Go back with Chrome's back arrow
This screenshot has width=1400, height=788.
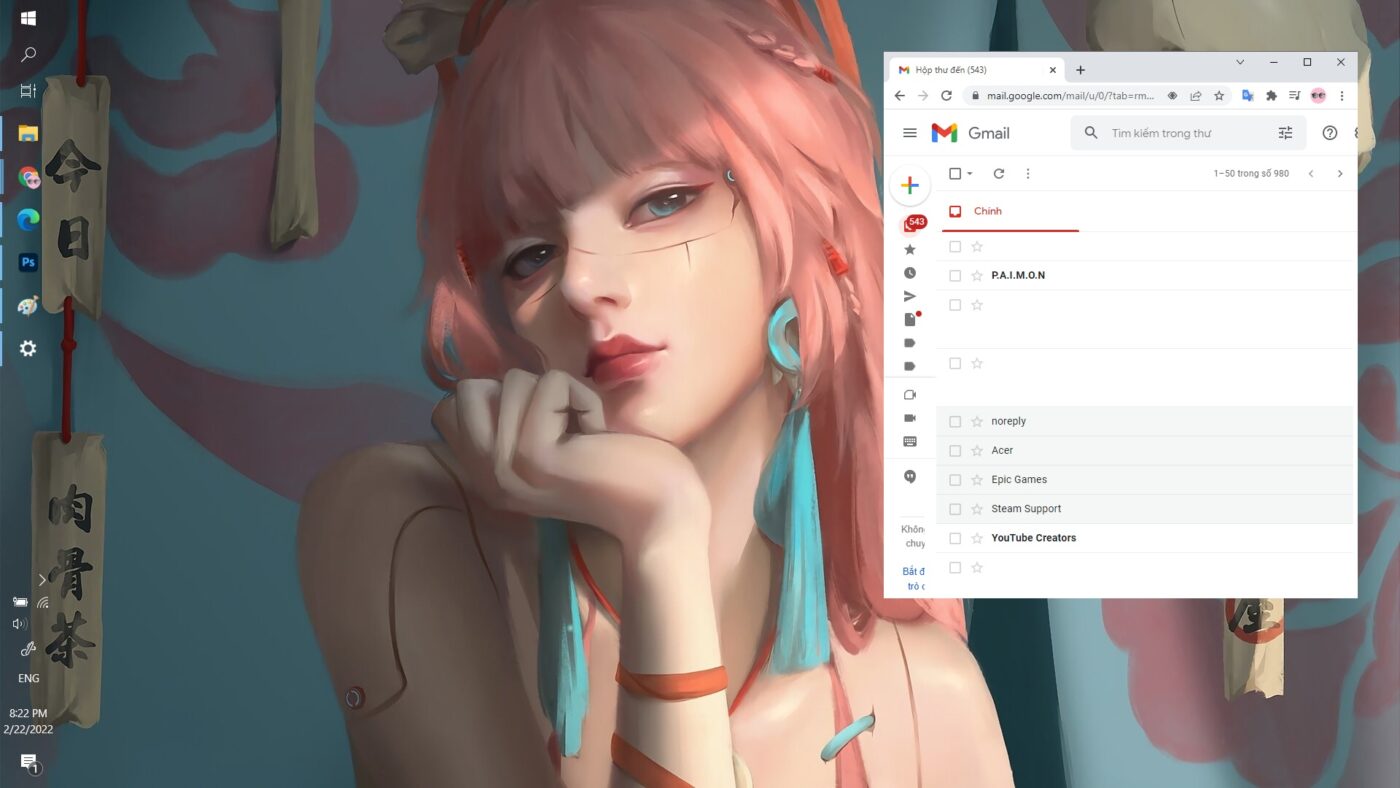[900, 96]
